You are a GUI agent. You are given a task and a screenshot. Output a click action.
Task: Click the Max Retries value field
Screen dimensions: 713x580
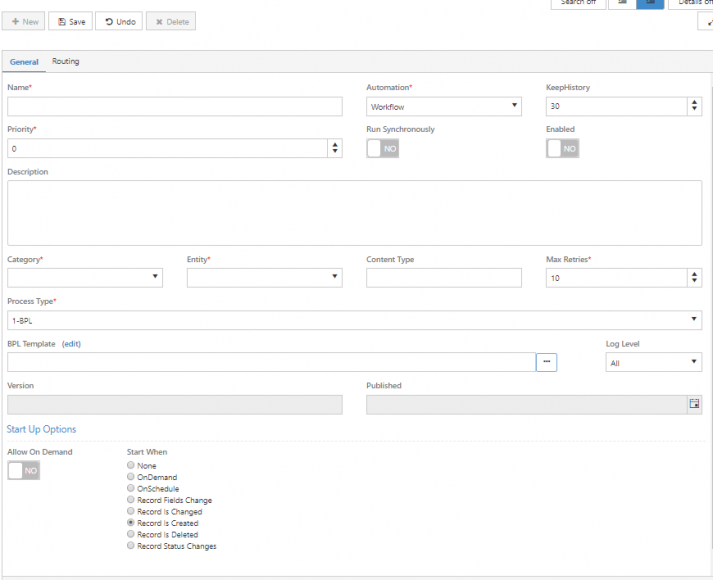coord(616,278)
